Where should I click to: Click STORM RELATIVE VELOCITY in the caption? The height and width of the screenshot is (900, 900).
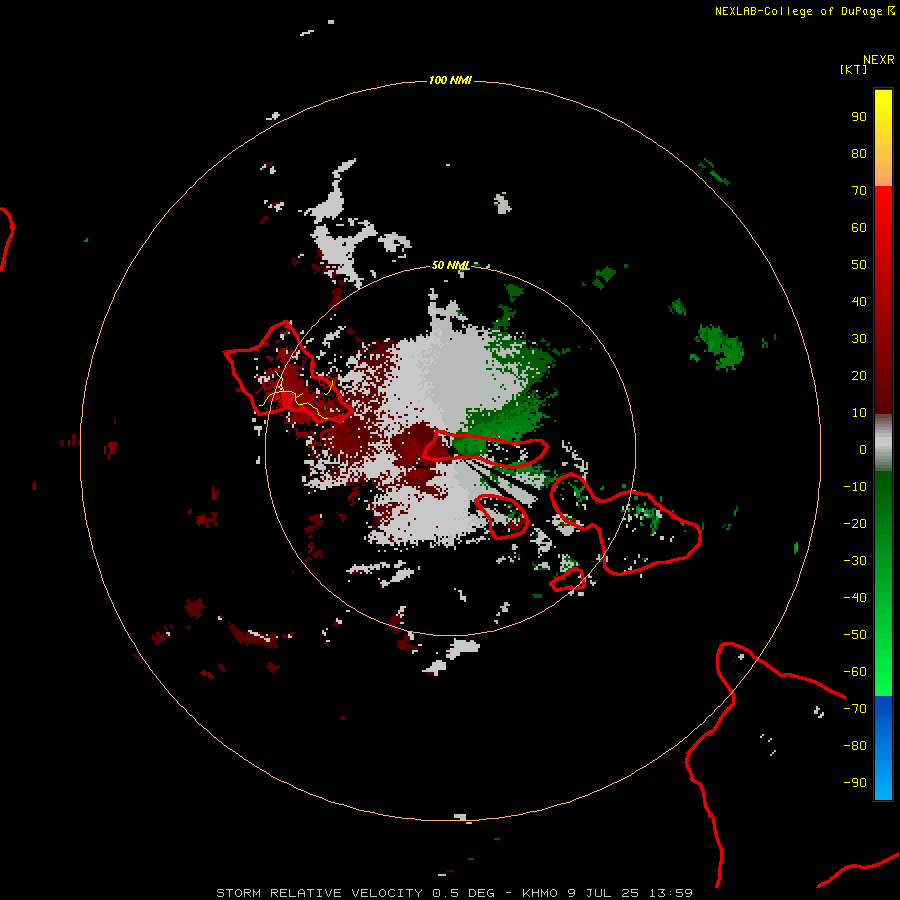coord(319,893)
